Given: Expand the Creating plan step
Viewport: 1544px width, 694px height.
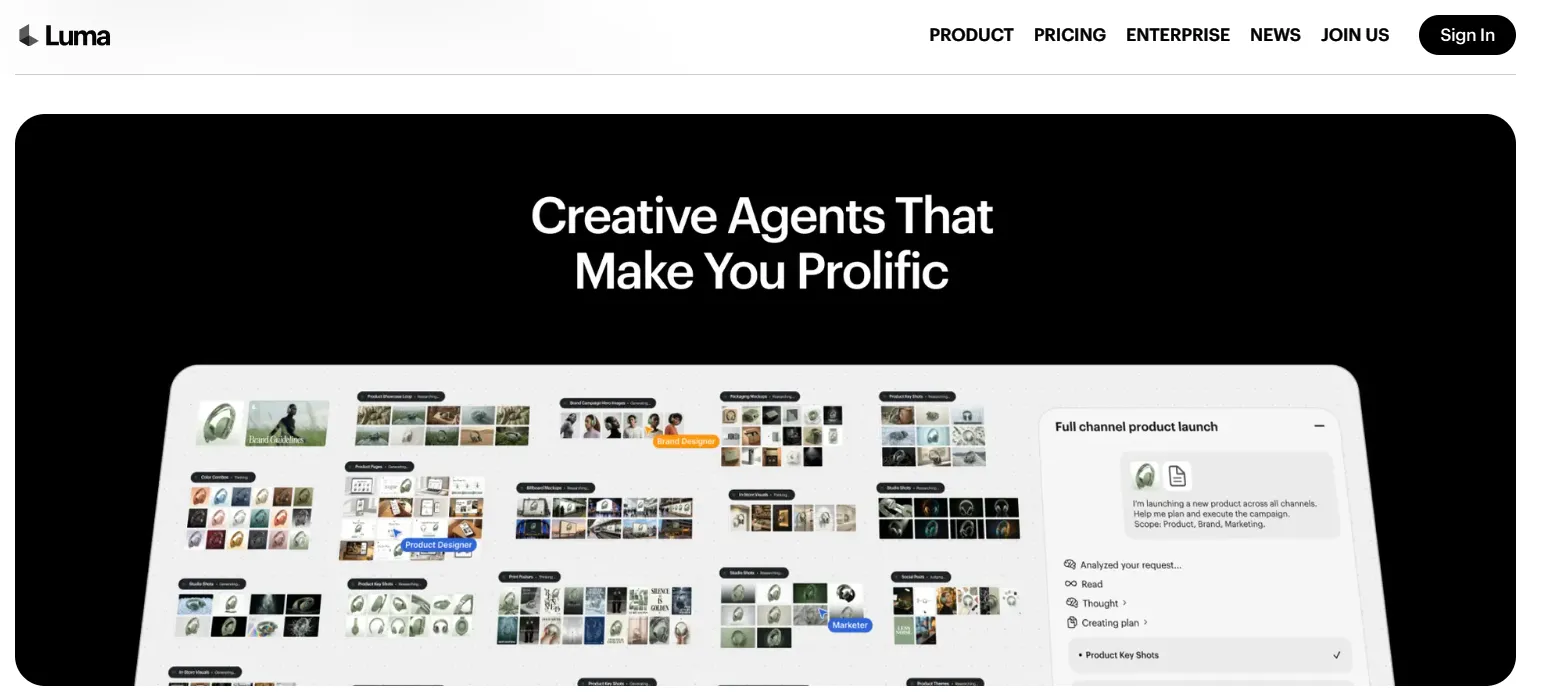Looking at the screenshot, I should [1109, 623].
